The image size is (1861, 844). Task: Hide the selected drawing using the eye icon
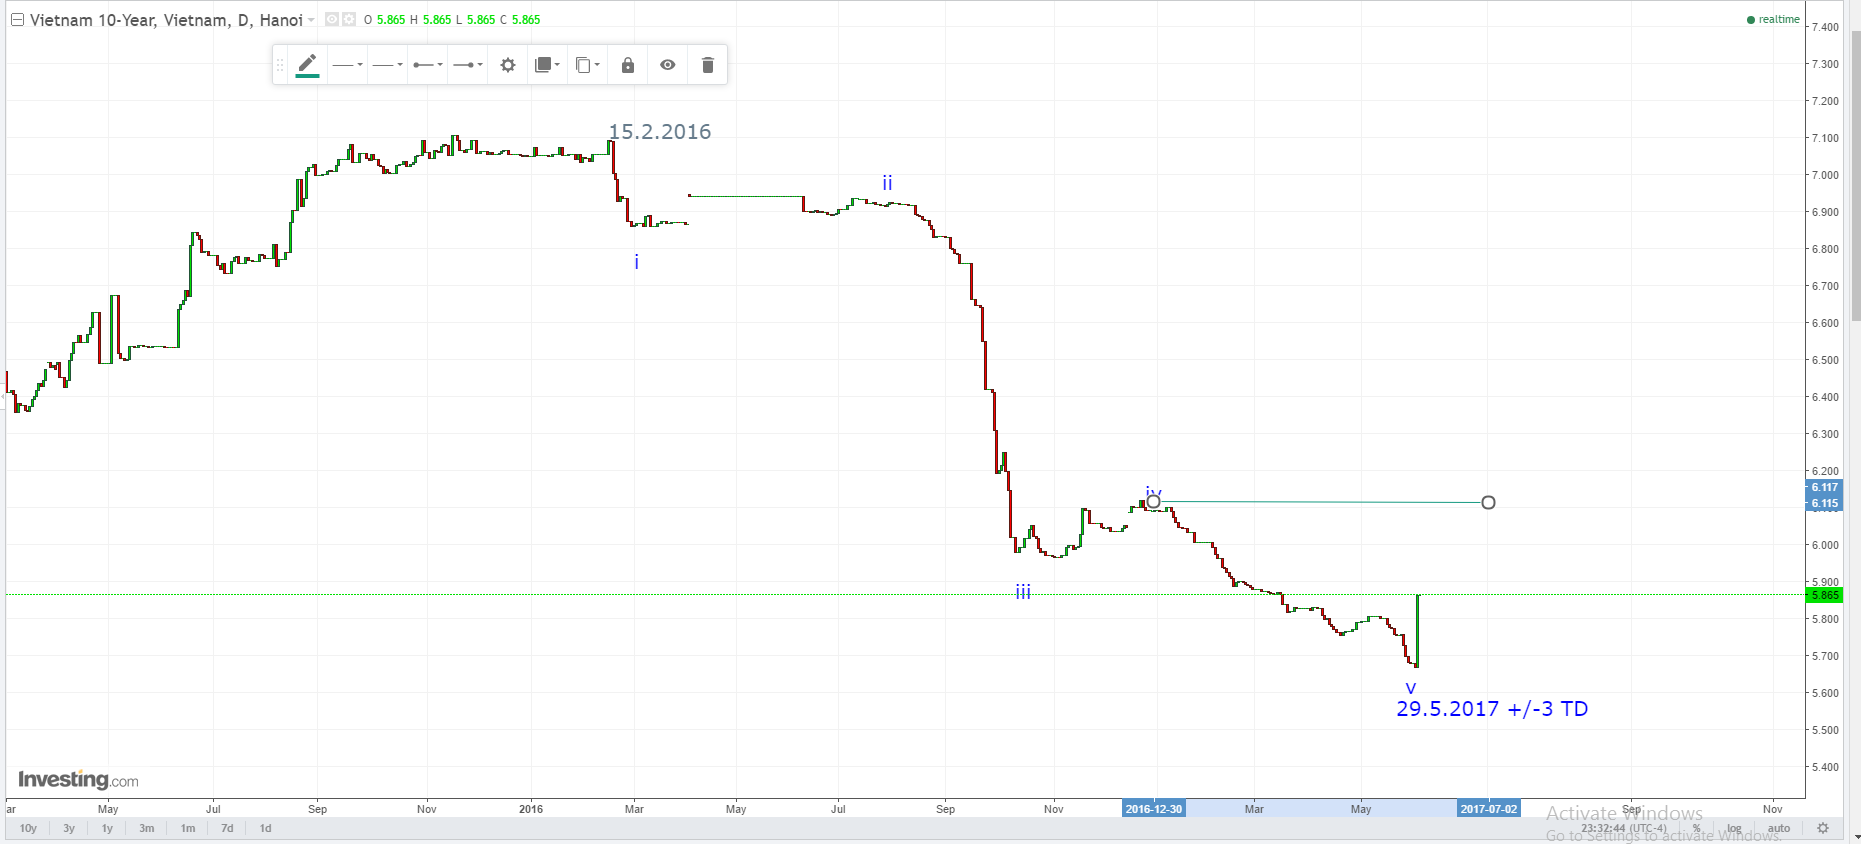click(668, 65)
